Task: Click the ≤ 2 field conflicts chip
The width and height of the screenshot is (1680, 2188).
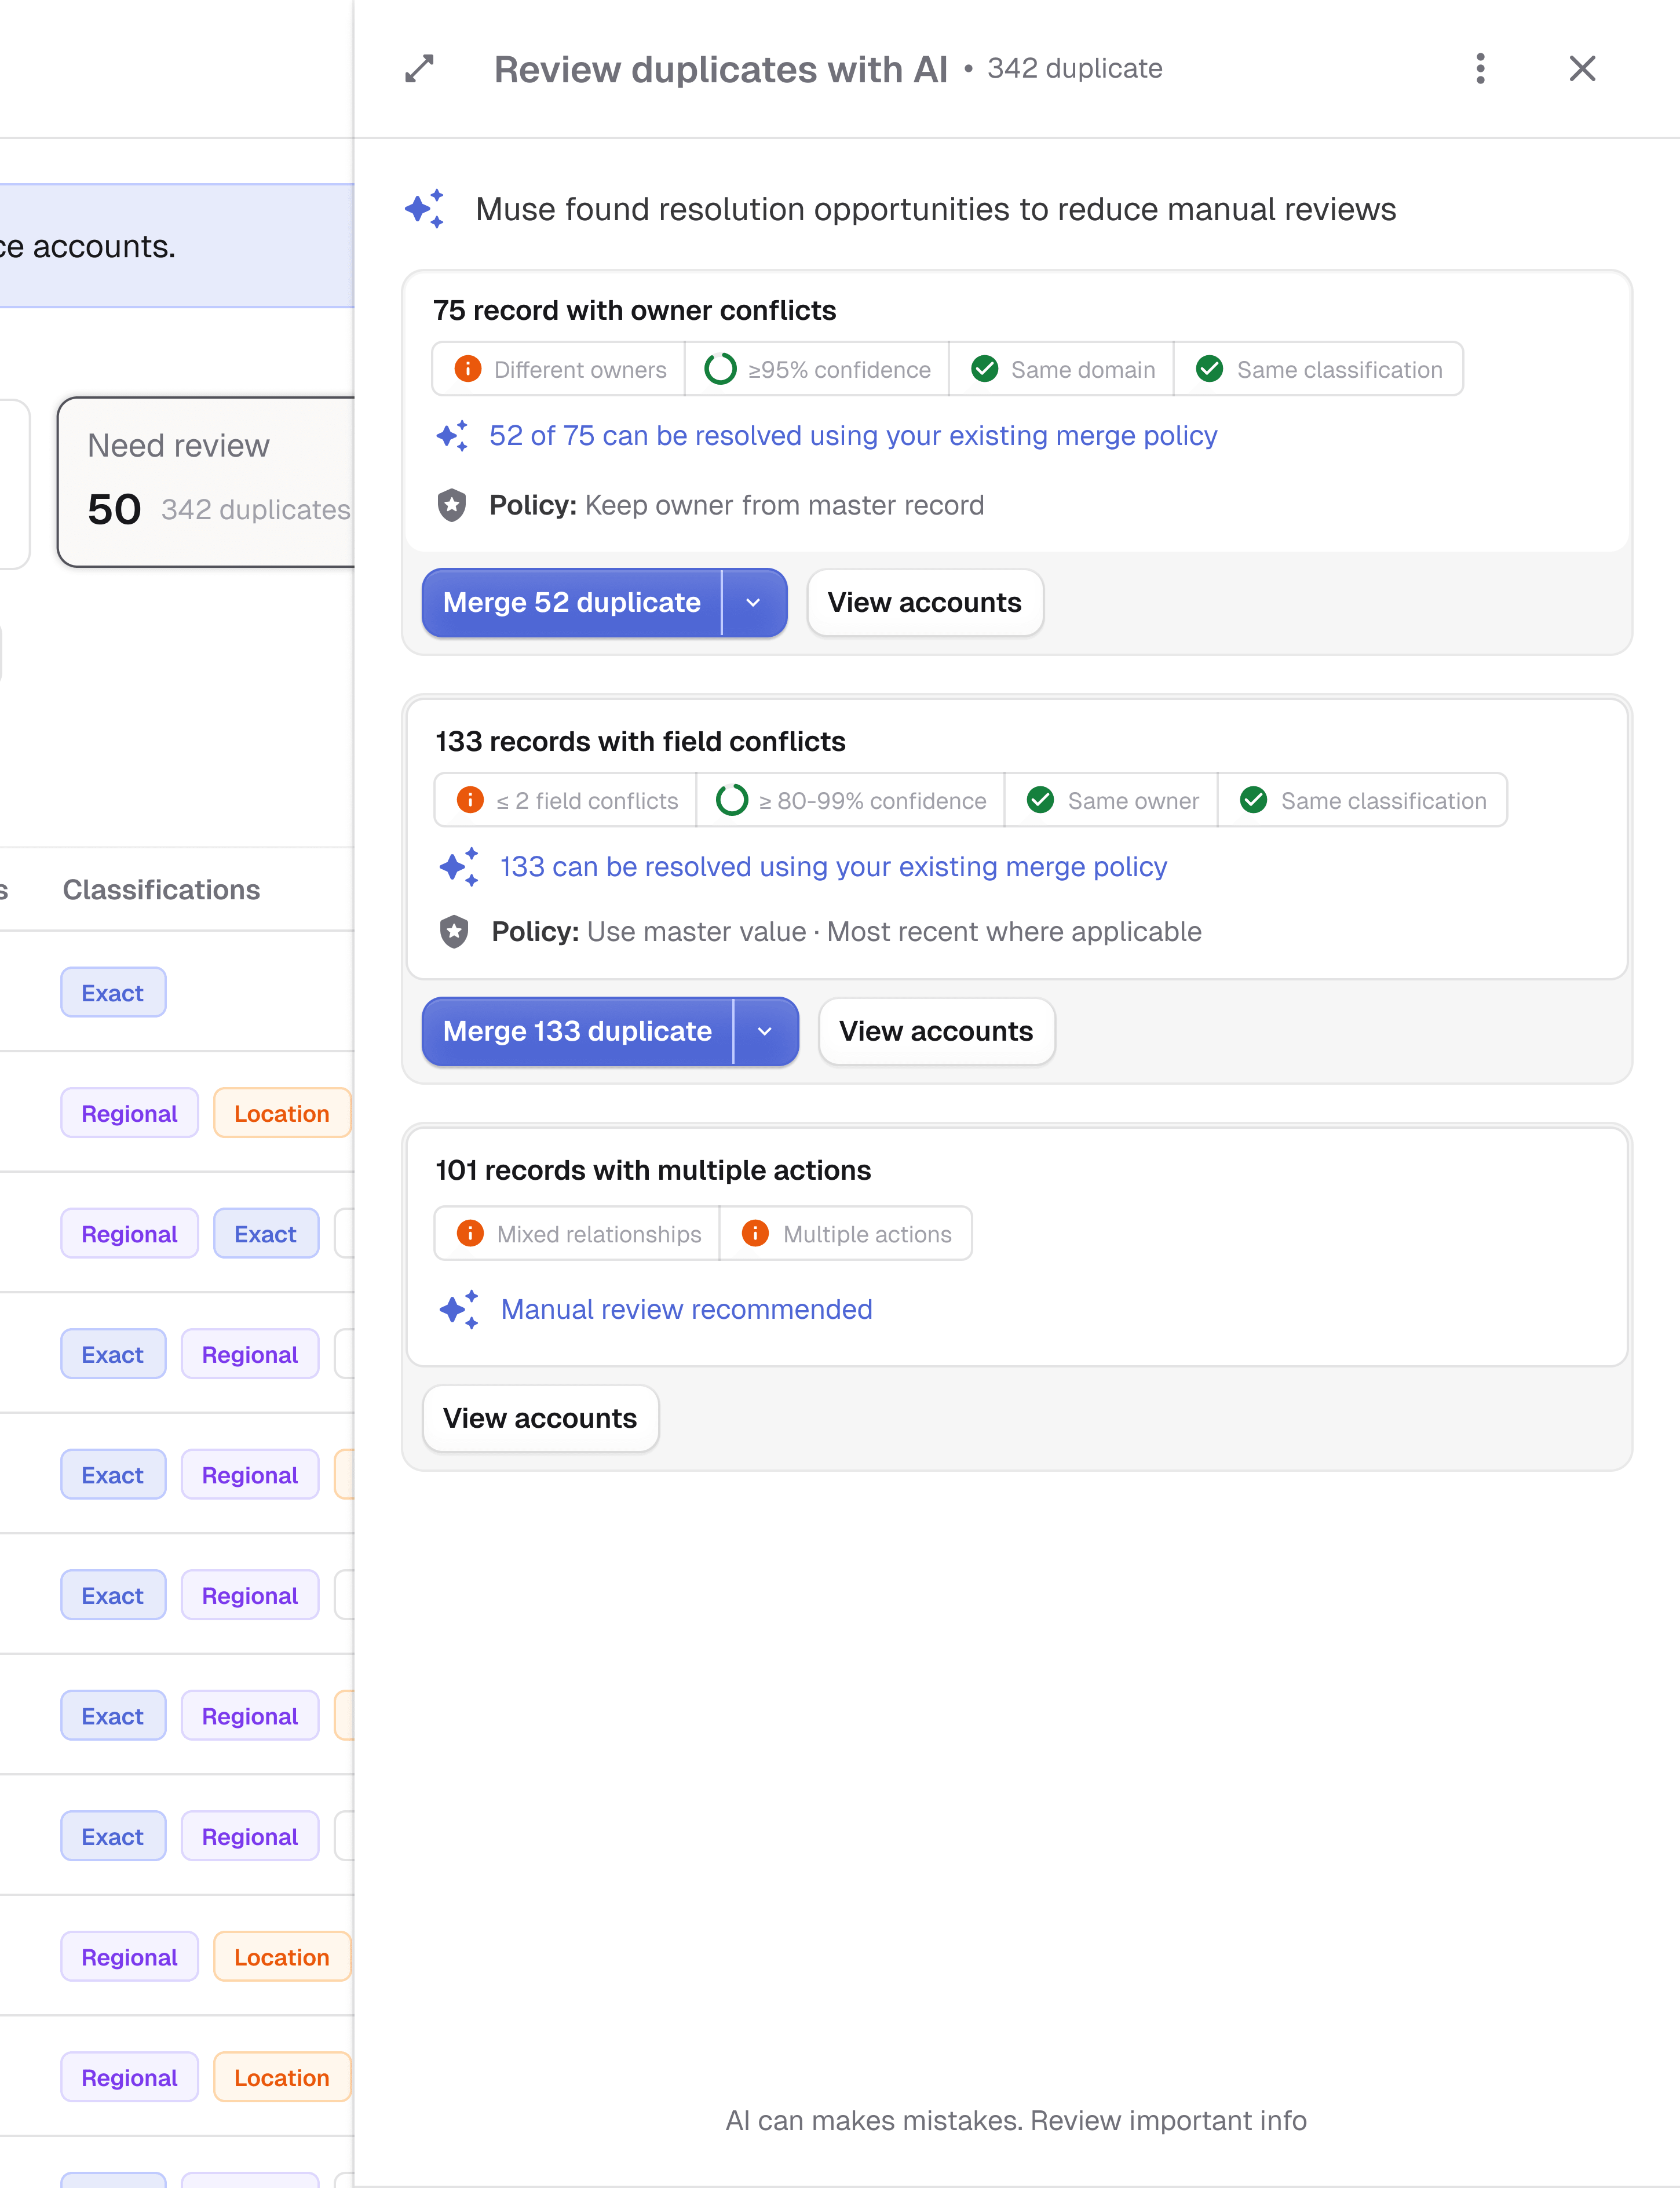Action: pyautogui.click(x=566, y=800)
